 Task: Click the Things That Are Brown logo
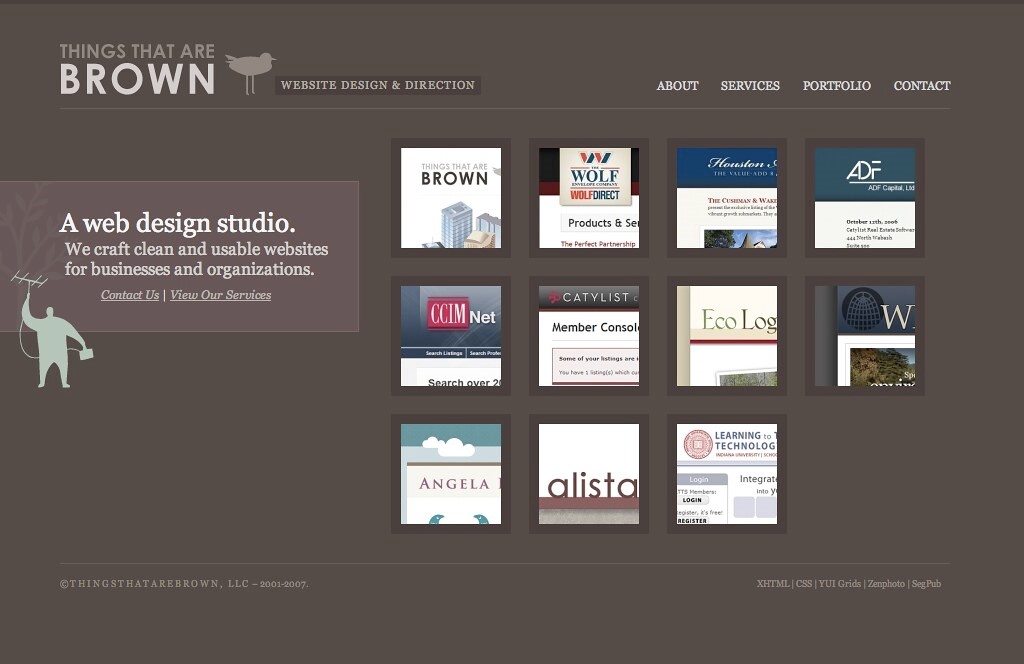click(x=137, y=70)
